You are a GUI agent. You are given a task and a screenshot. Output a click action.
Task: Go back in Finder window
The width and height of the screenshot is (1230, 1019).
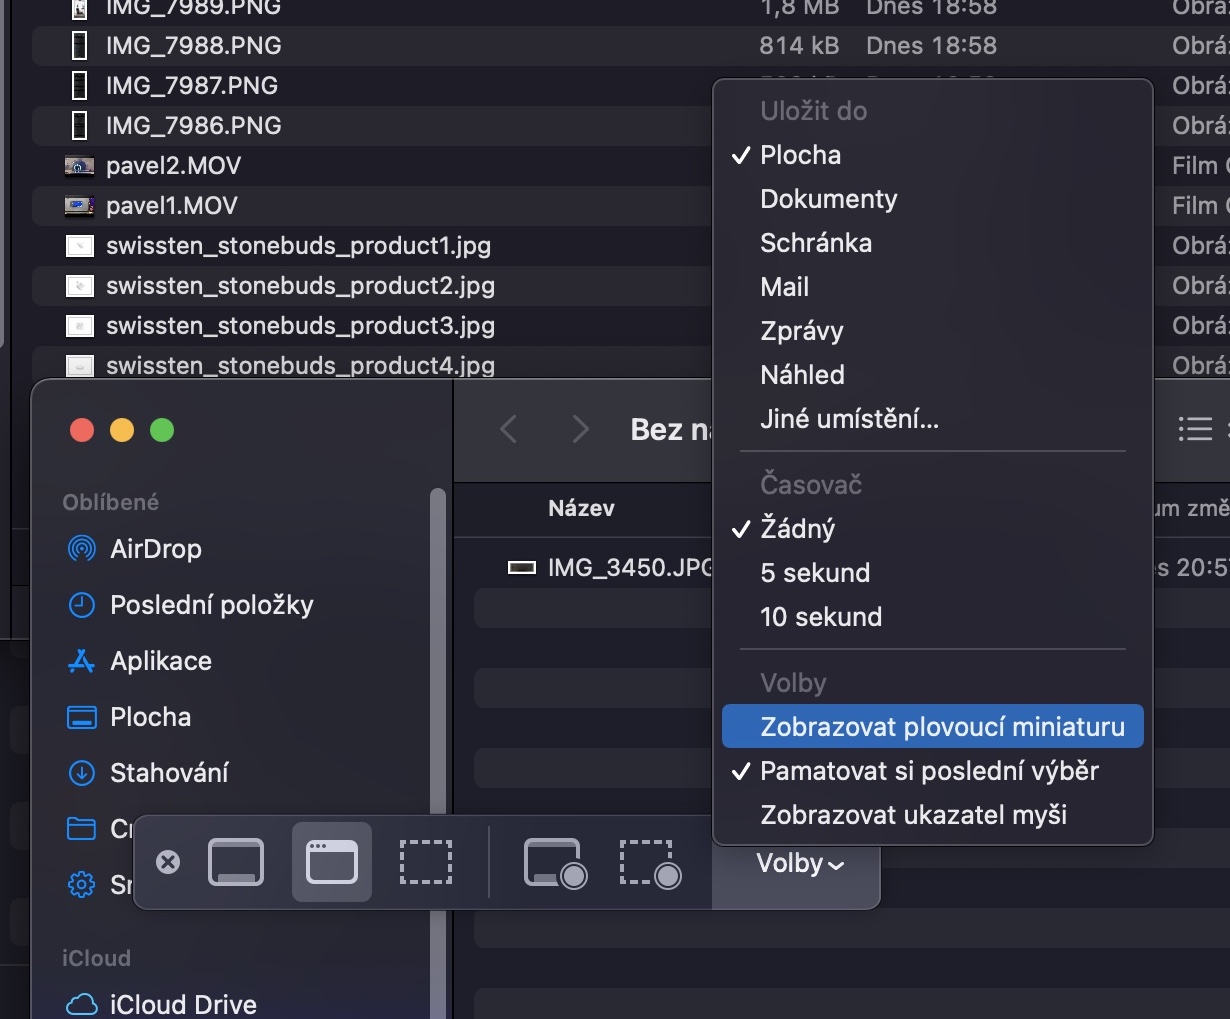(x=509, y=430)
